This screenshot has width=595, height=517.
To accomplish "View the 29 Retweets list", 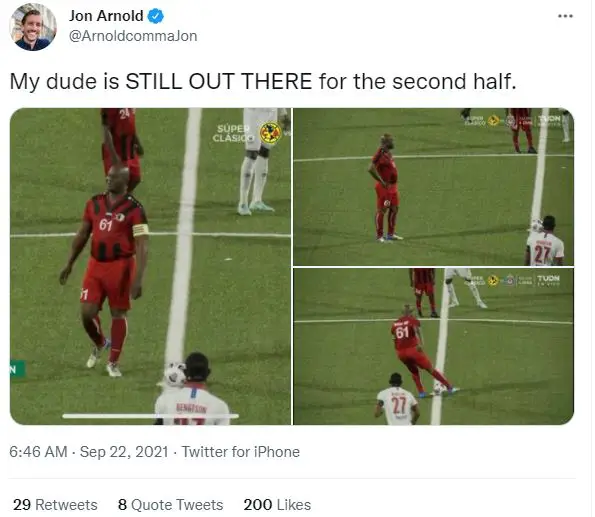I will click(x=55, y=505).
